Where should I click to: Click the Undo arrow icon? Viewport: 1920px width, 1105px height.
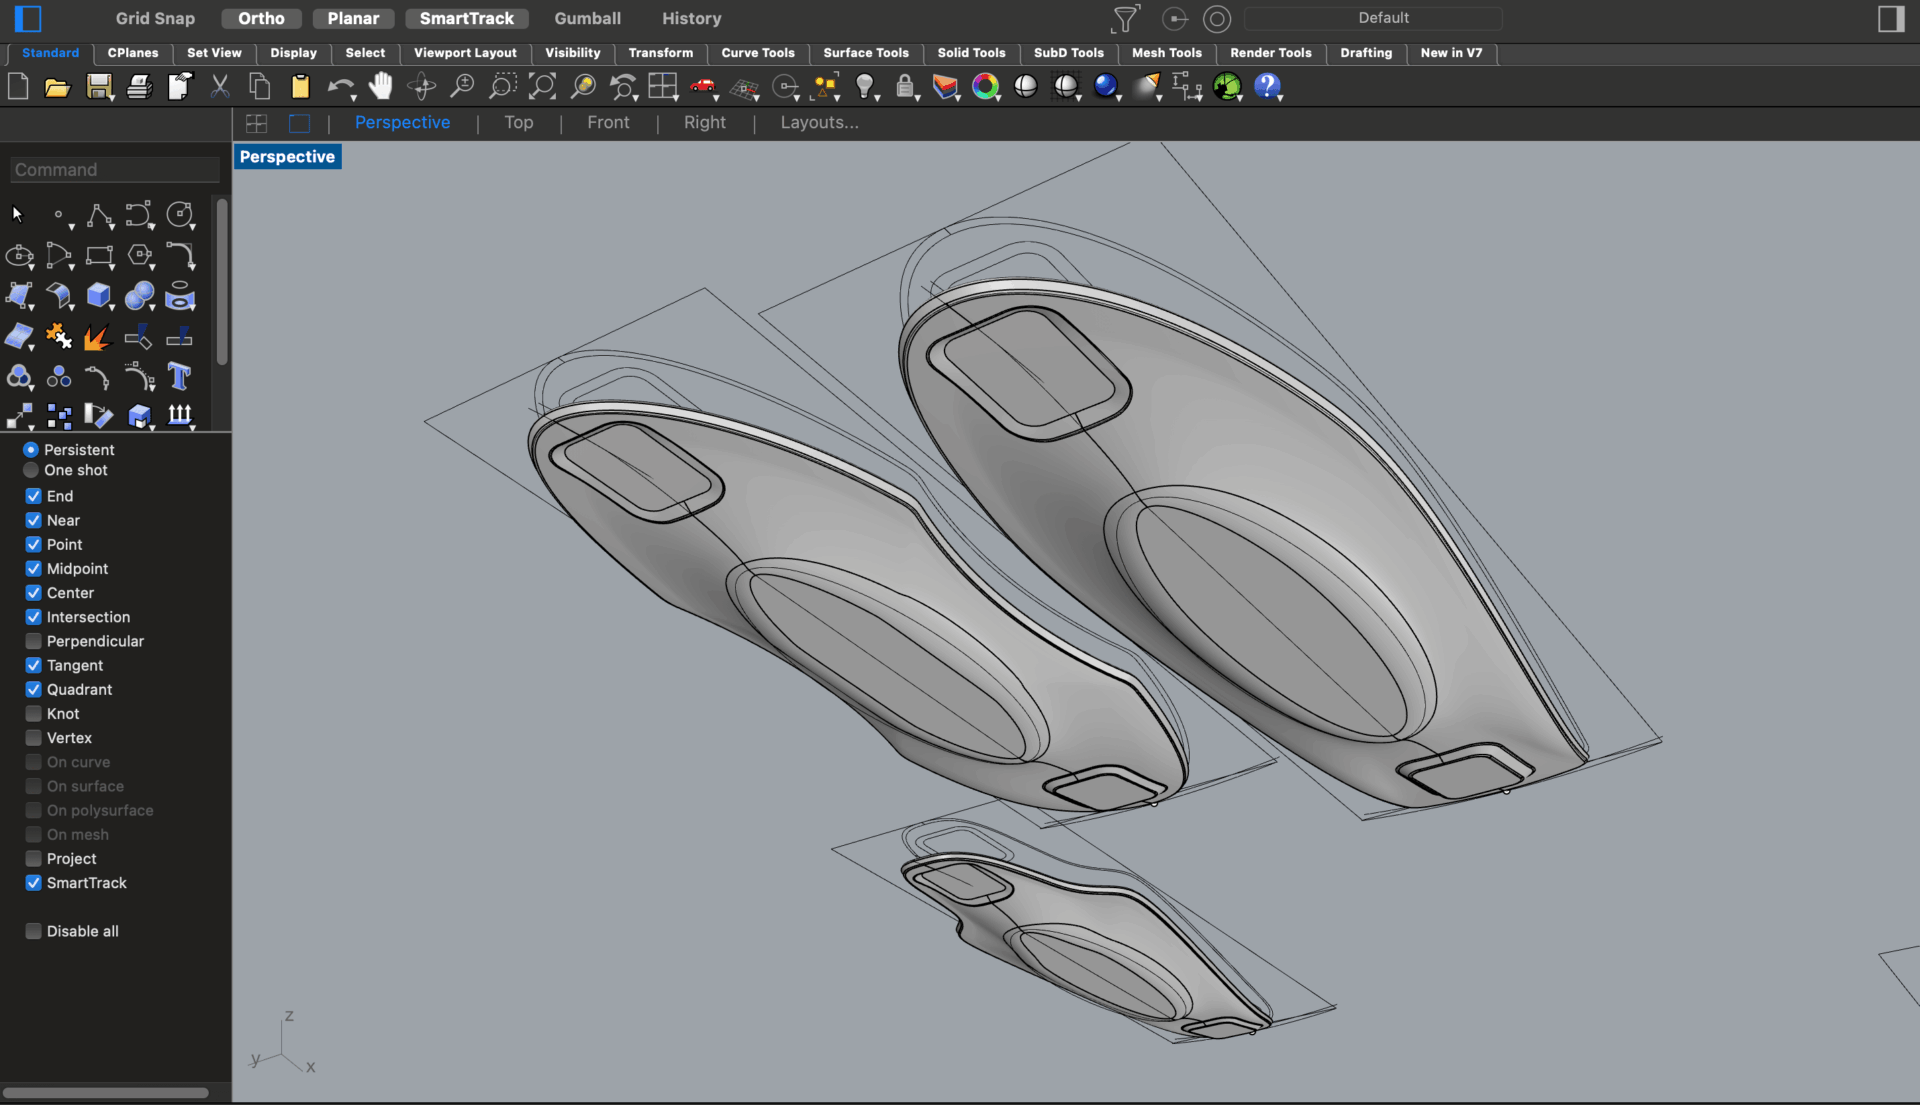point(340,87)
